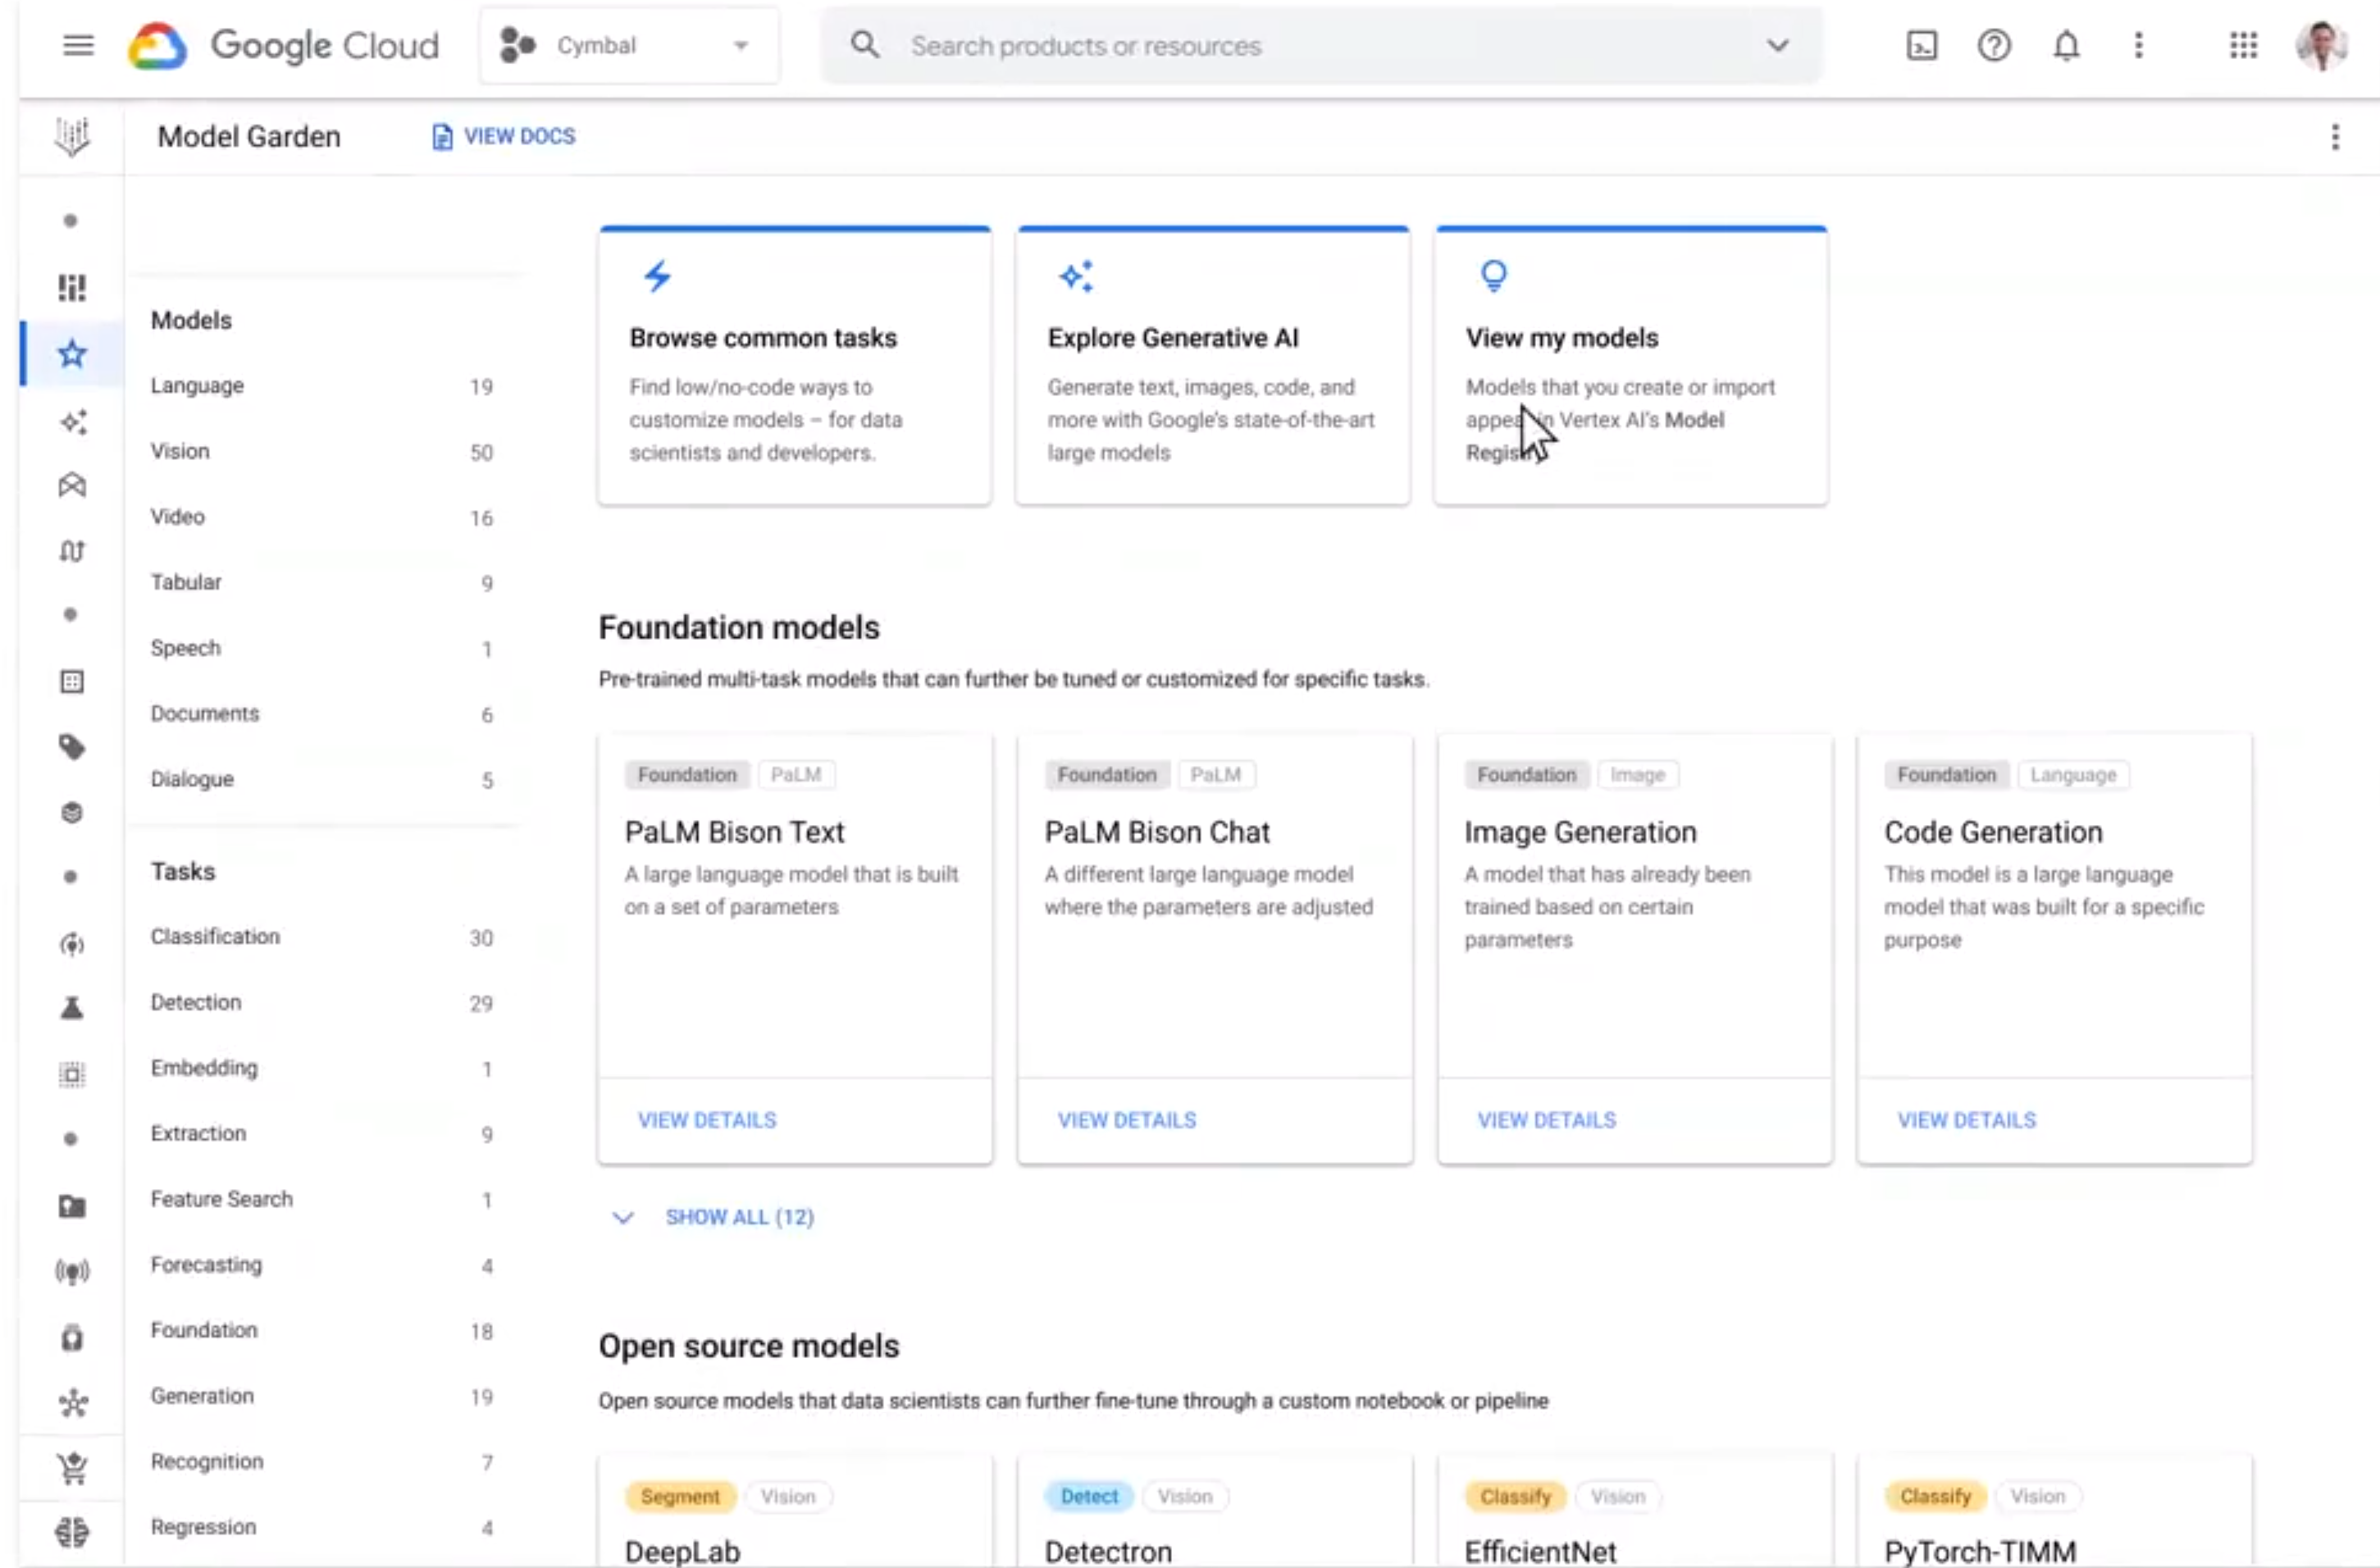Select the Feature Search task filter

(322, 1199)
